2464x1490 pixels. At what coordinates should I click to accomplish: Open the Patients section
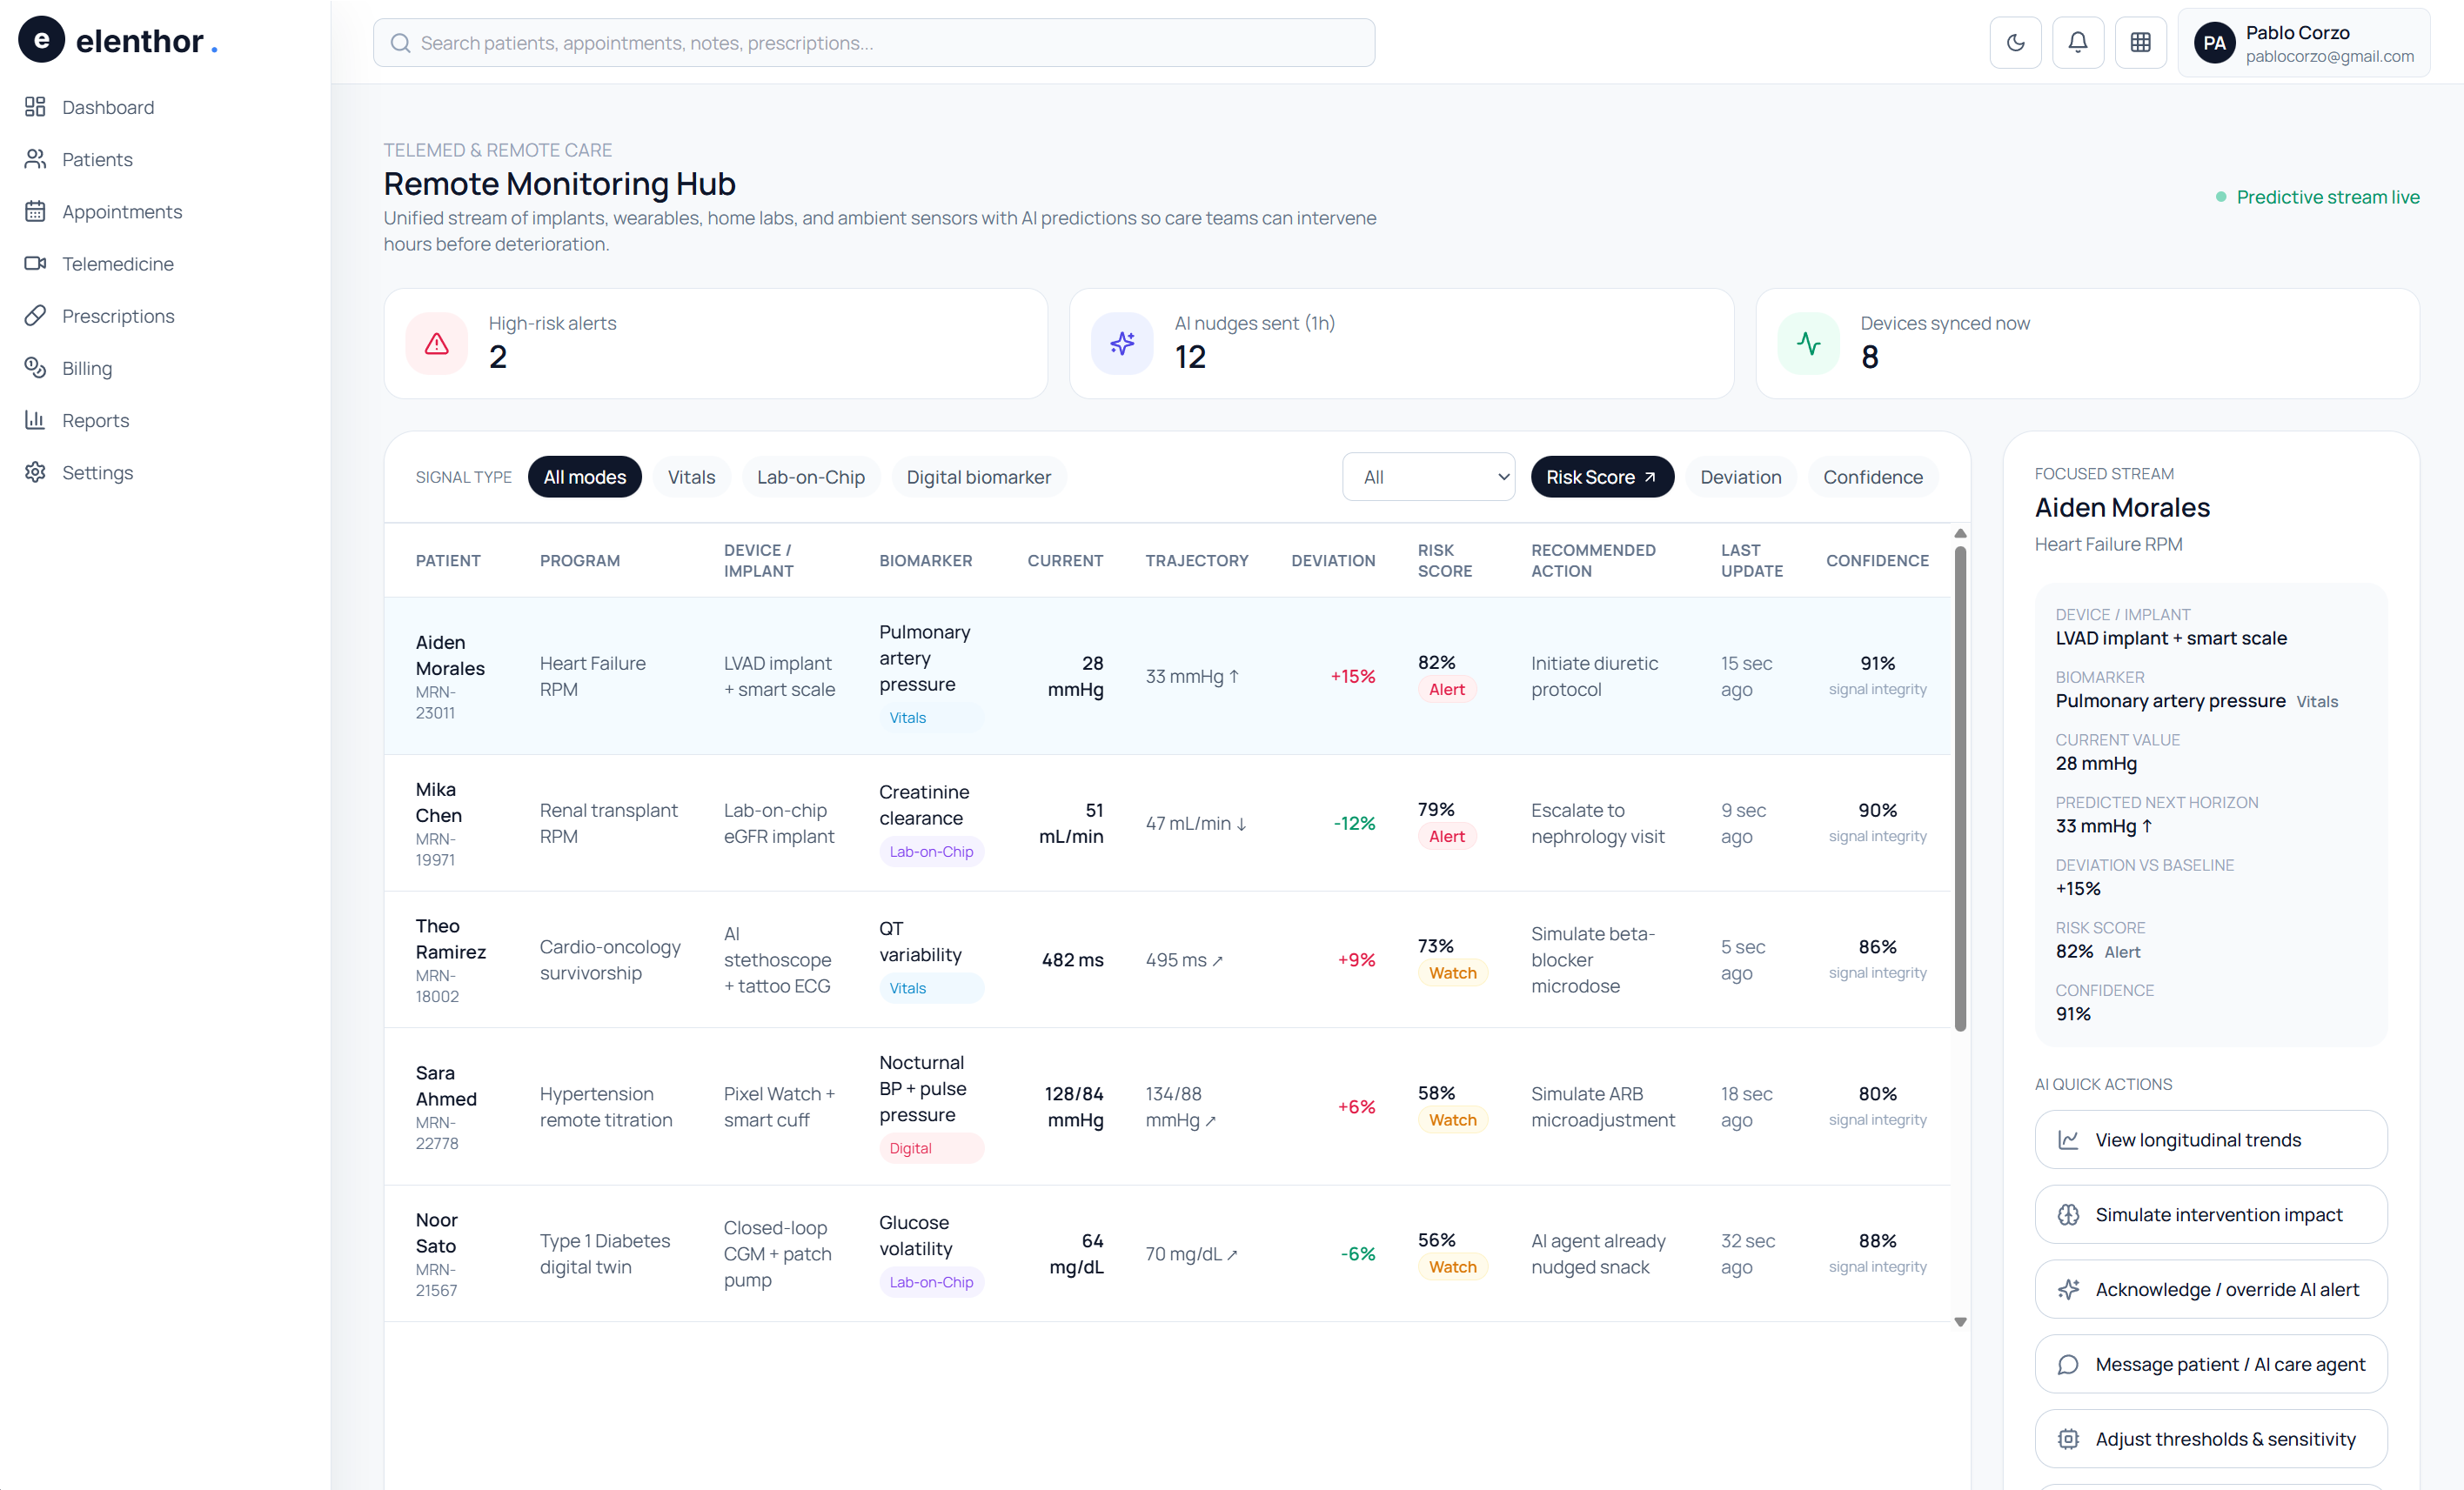coord(97,159)
